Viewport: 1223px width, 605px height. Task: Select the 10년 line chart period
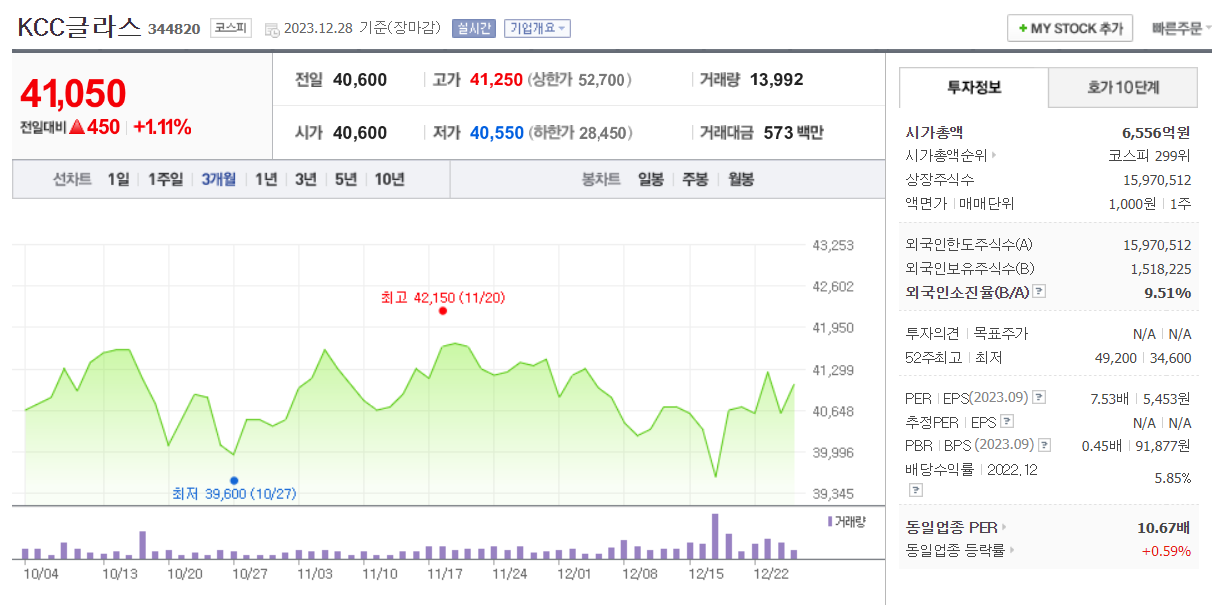click(x=389, y=179)
